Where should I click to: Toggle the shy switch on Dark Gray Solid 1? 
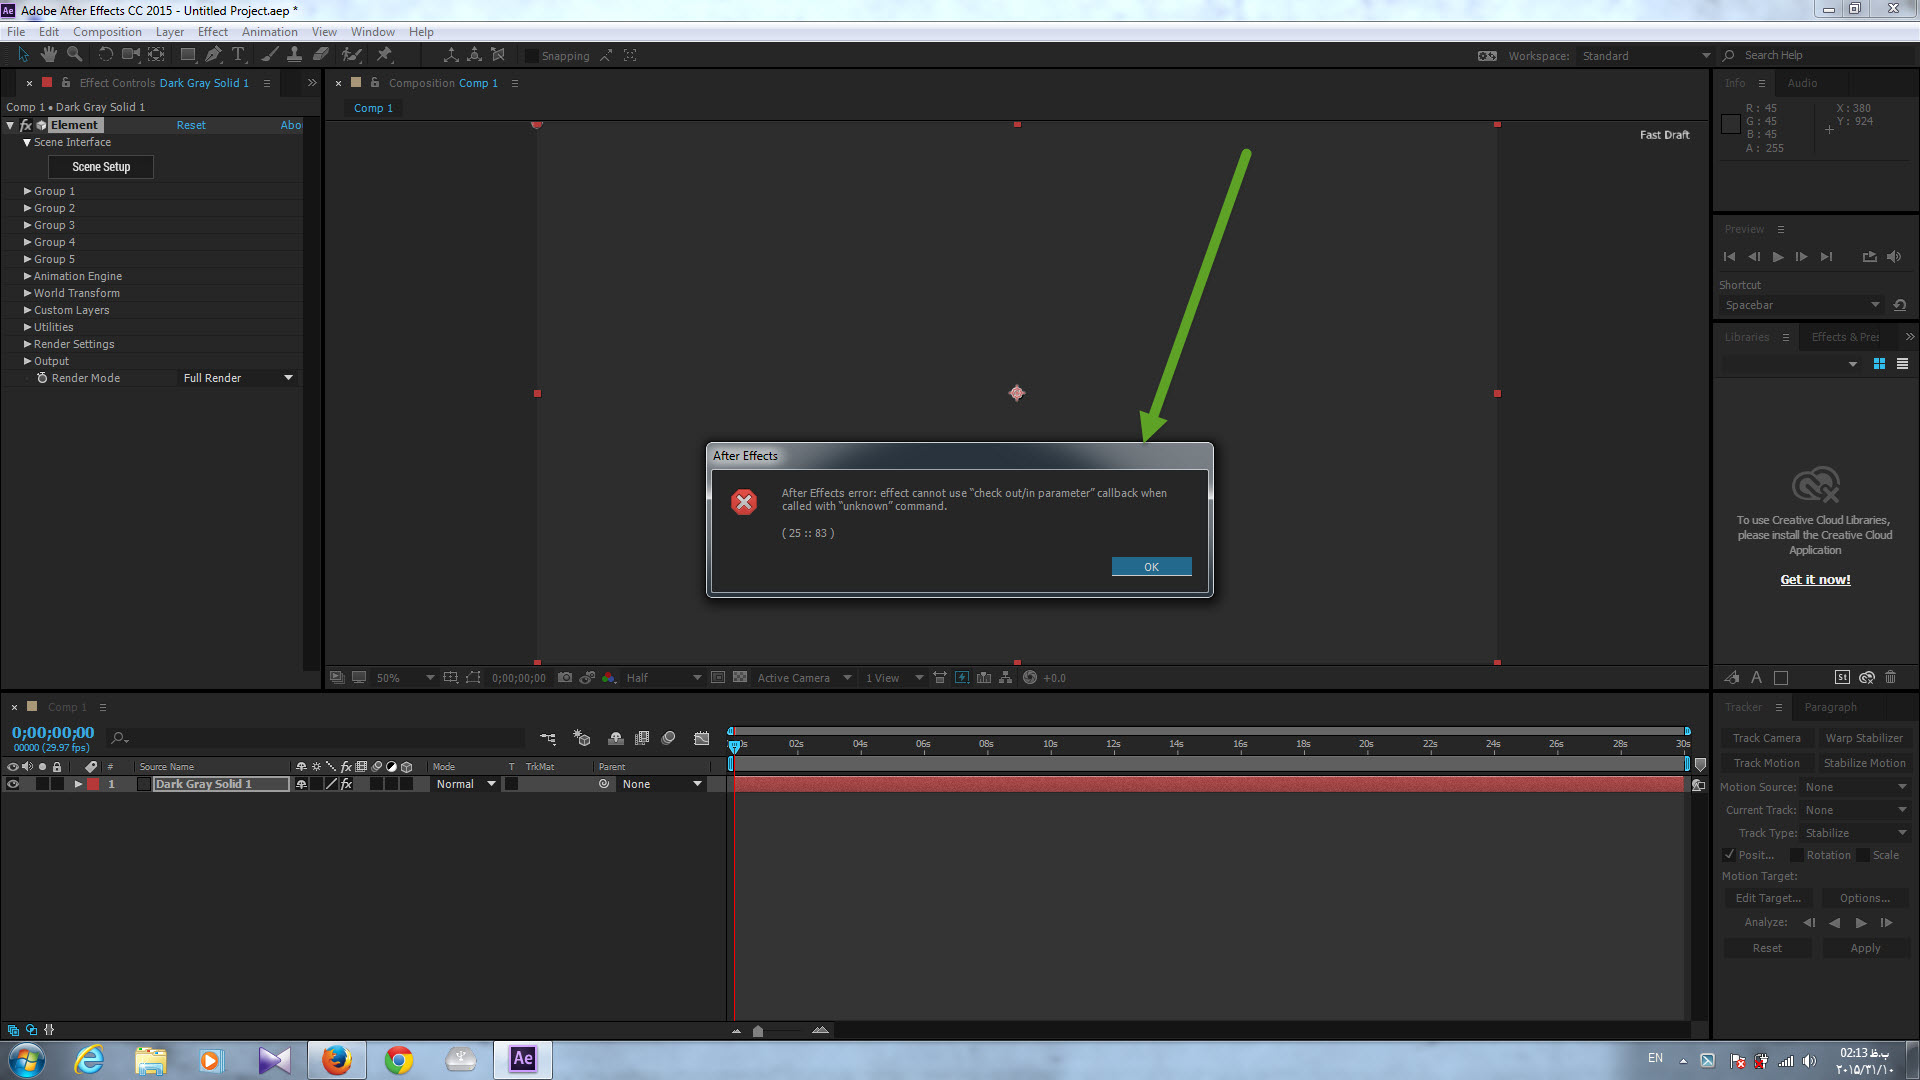point(301,784)
